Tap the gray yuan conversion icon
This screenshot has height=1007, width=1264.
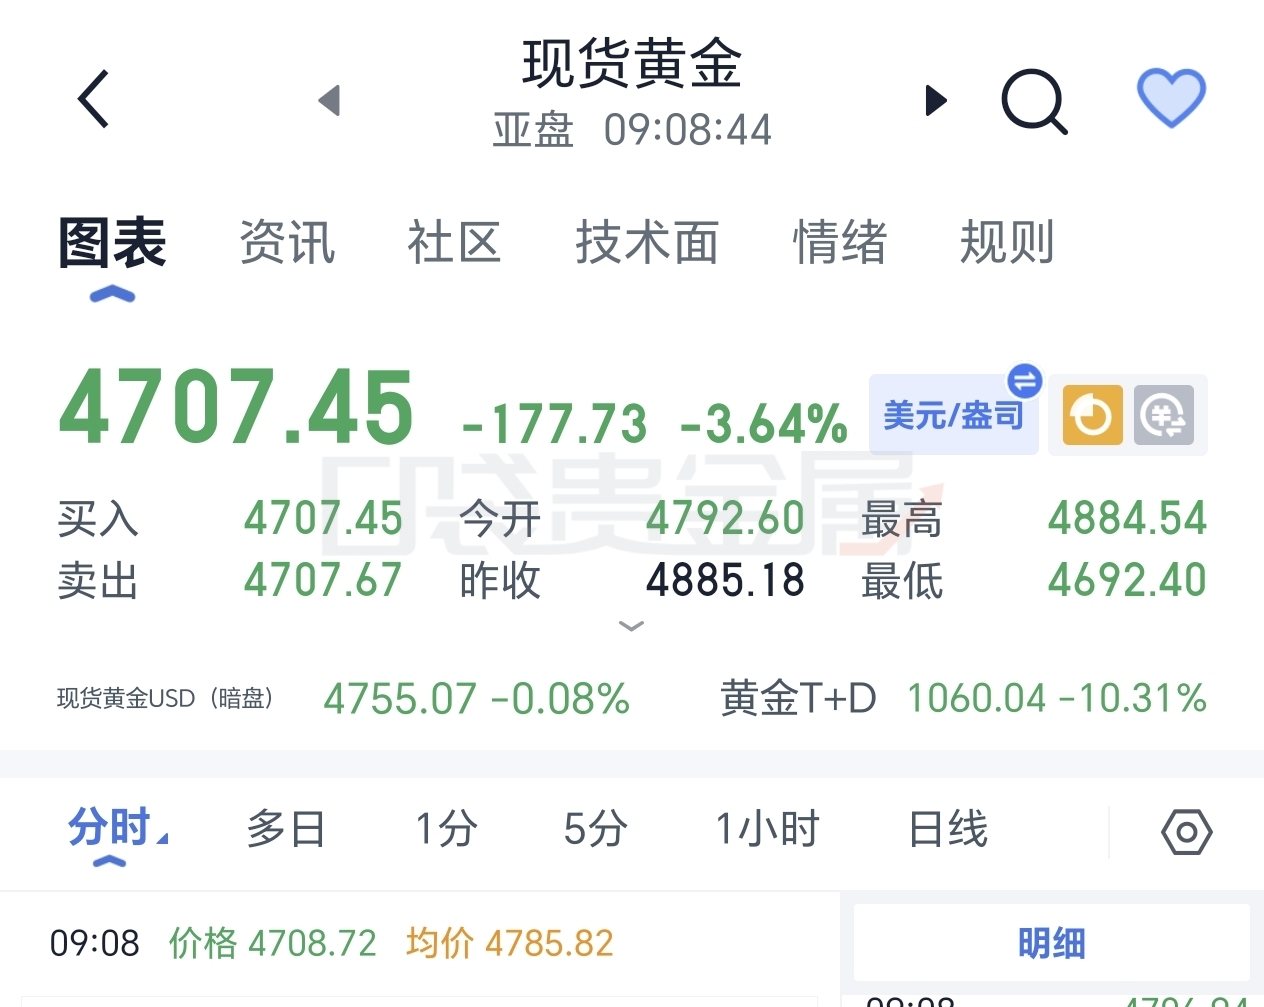coord(1164,415)
